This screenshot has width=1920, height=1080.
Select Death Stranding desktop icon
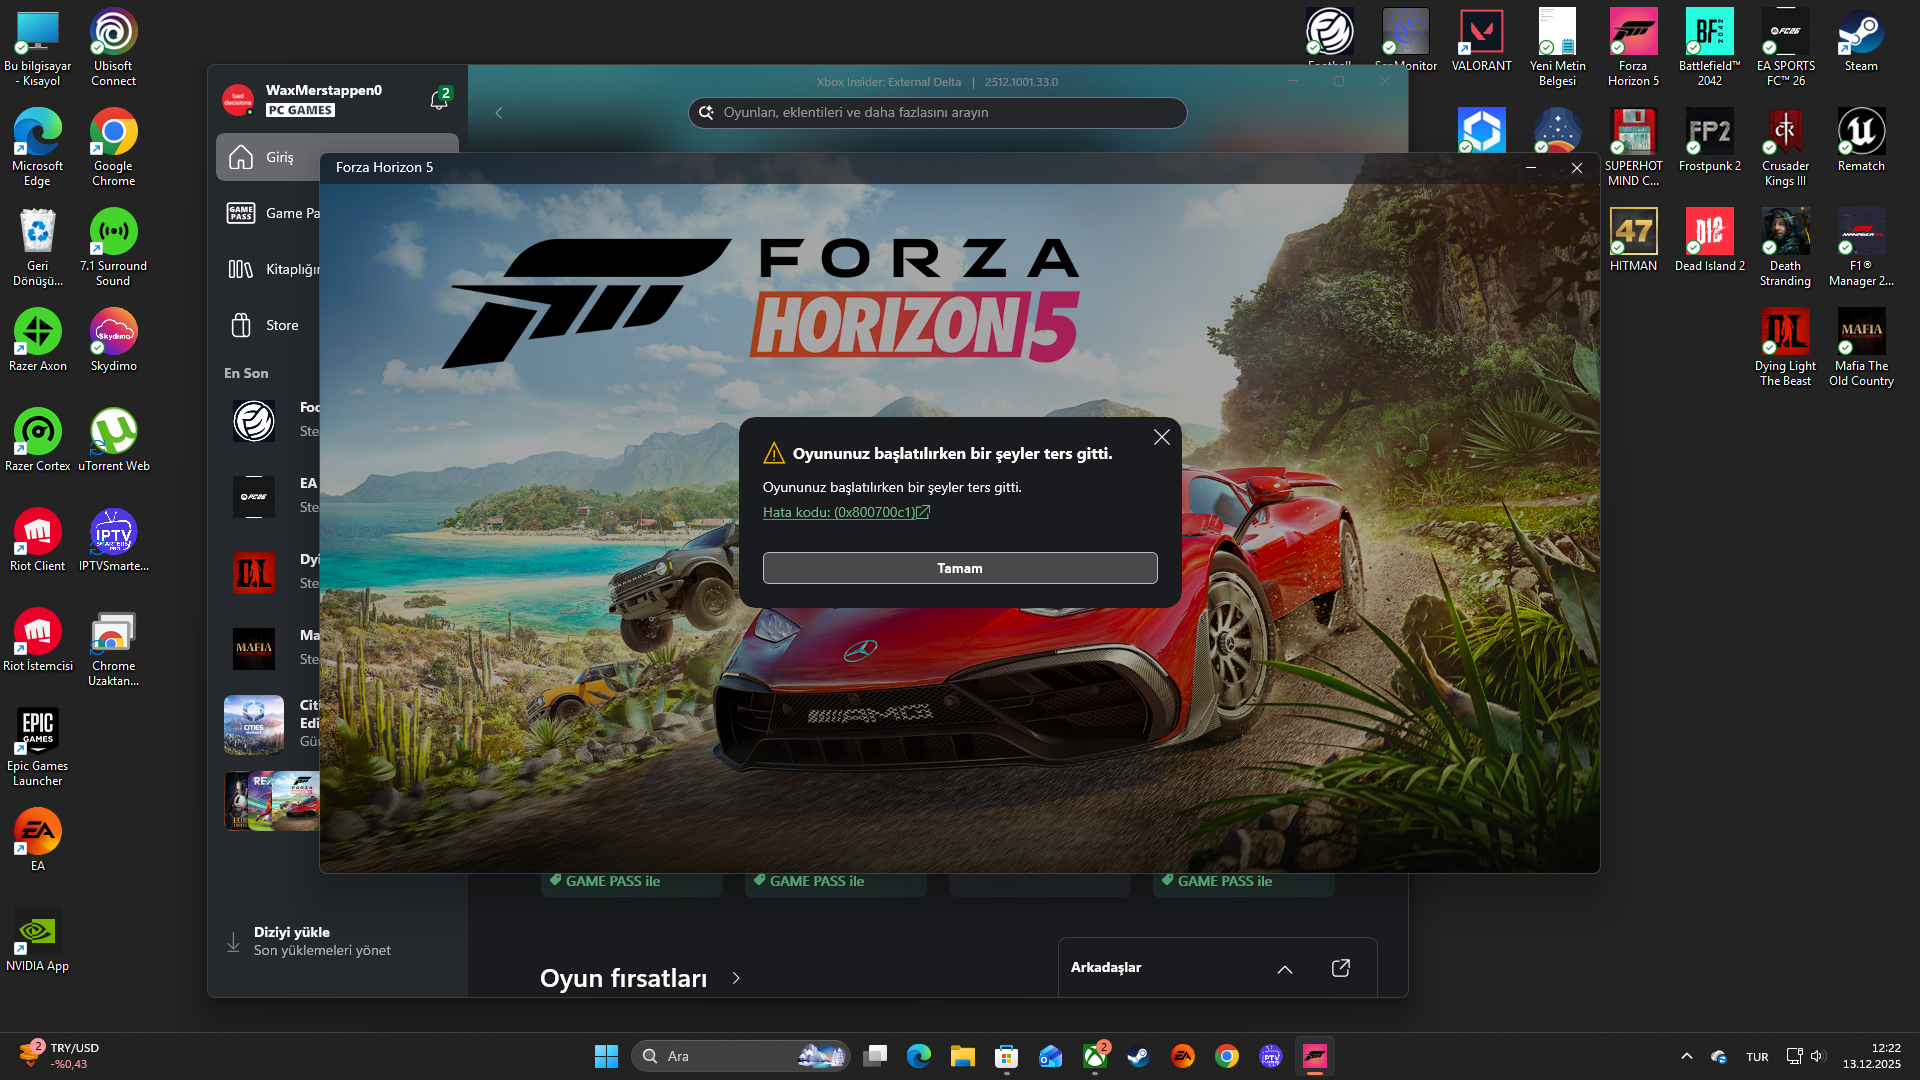point(1785,247)
